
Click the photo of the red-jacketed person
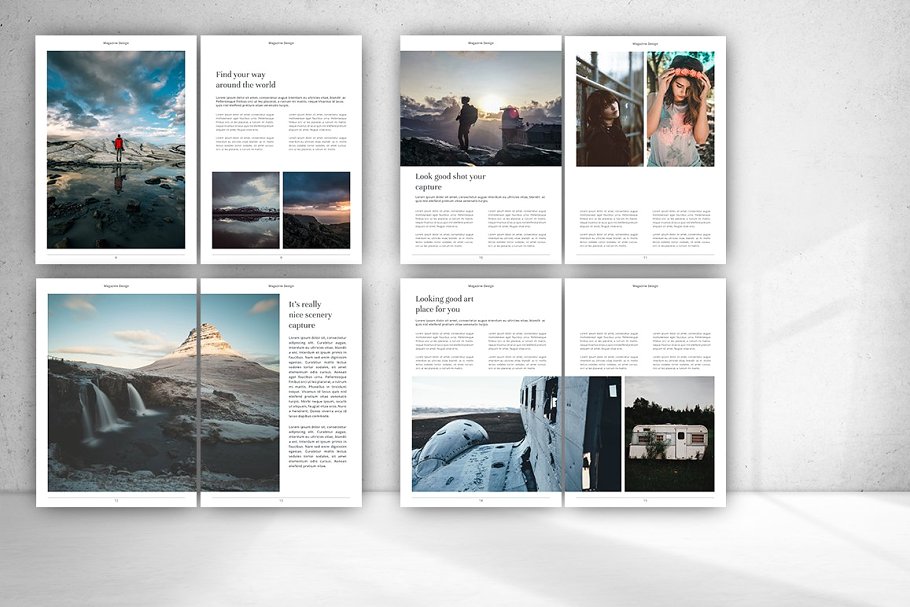[x=116, y=150]
